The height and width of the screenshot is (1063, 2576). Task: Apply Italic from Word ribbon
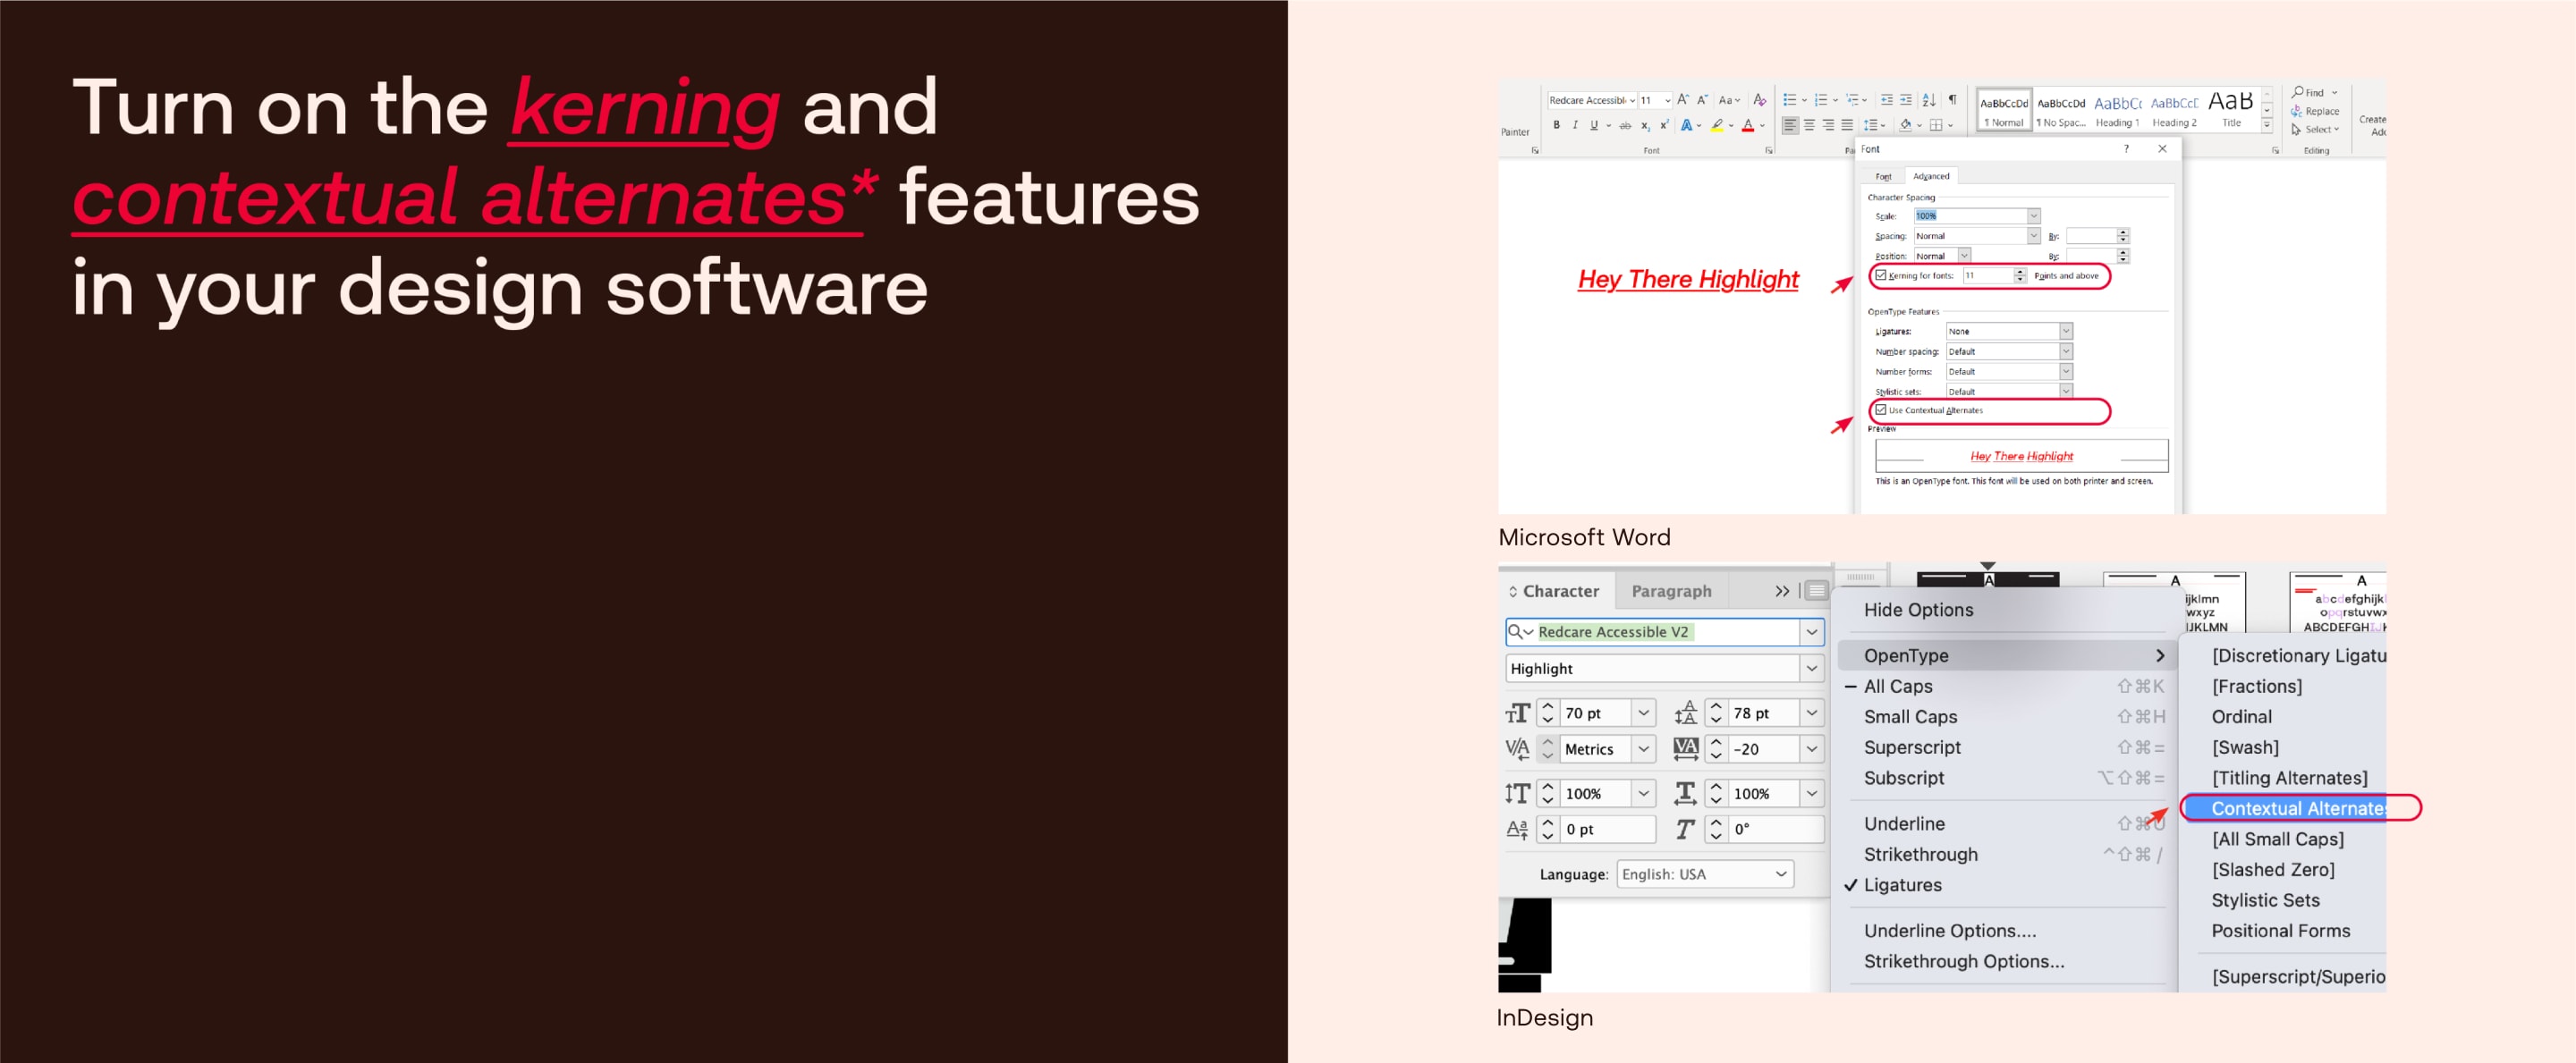point(1575,125)
